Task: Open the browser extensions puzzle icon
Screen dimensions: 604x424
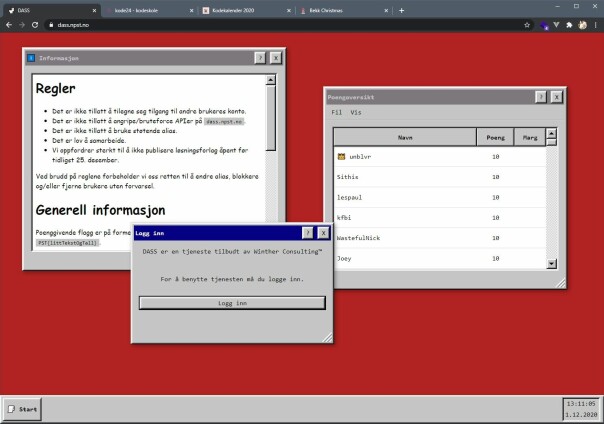Action: (x=569, y=25)
